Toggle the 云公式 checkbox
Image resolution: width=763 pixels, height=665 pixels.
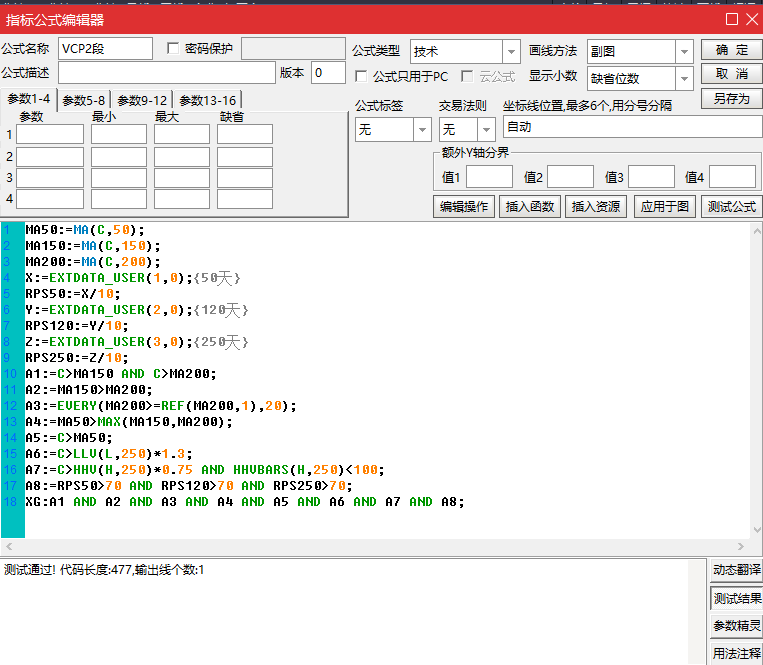pyautogui.click(x=467, y=76)
